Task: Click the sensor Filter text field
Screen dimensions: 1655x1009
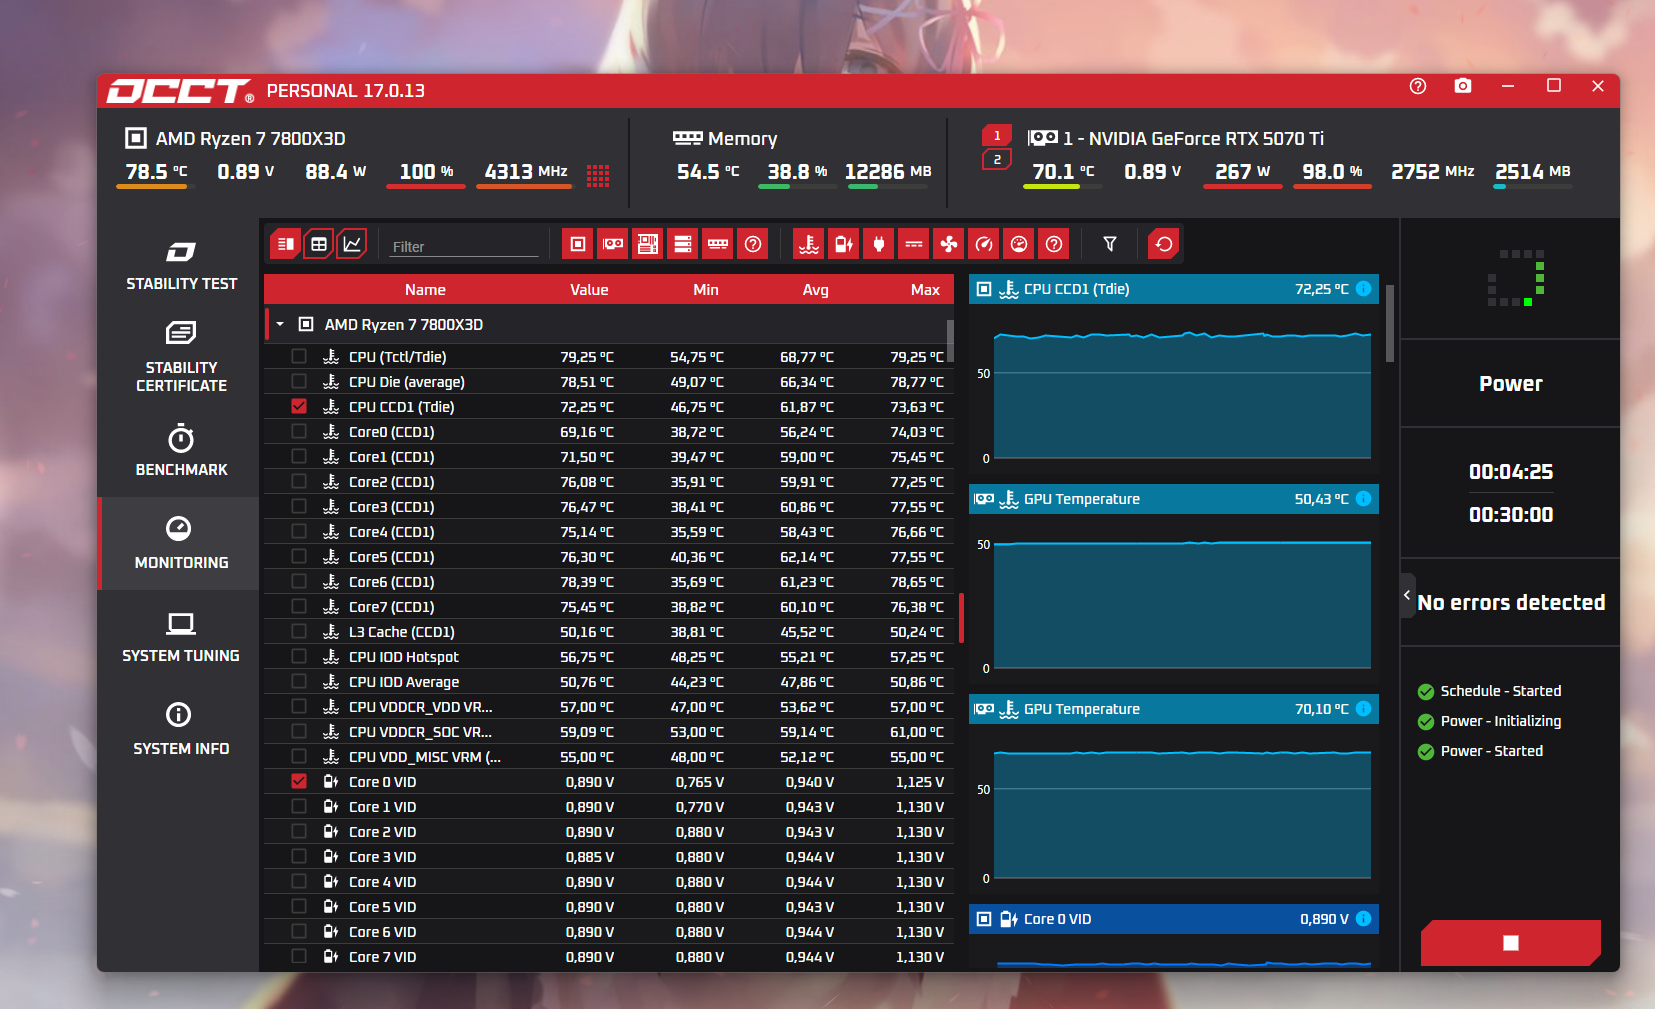Action: 464,246
